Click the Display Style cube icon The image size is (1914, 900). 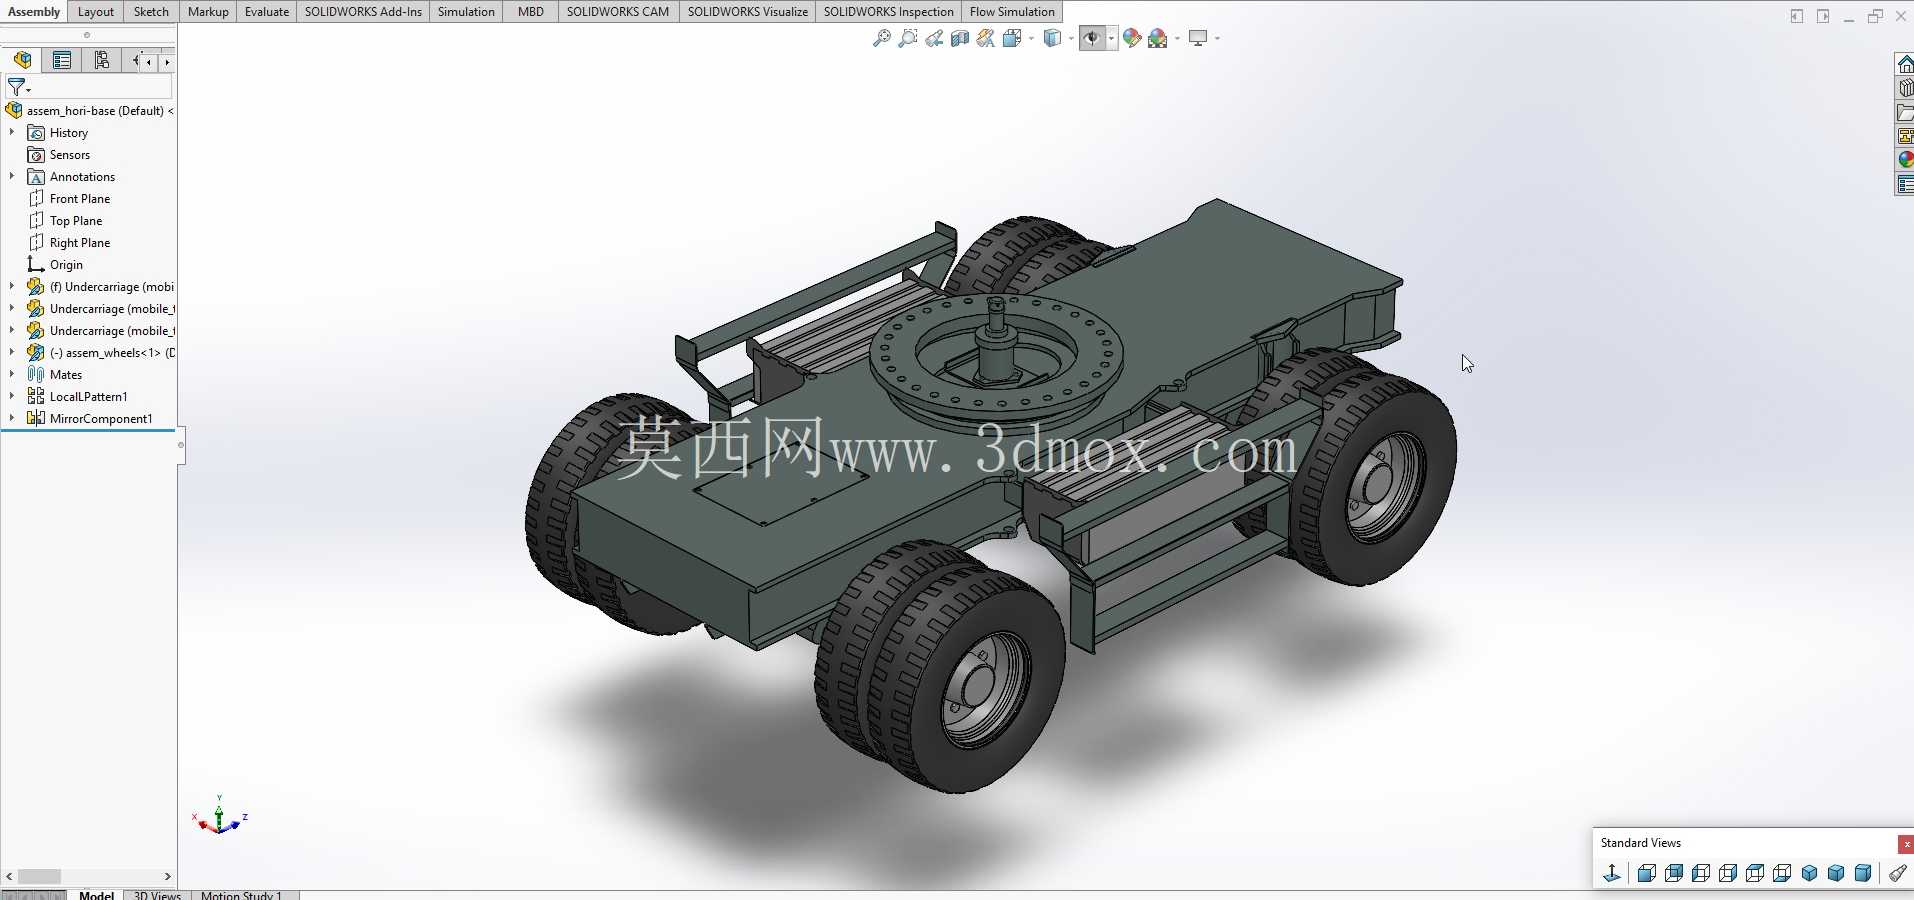1052,38
